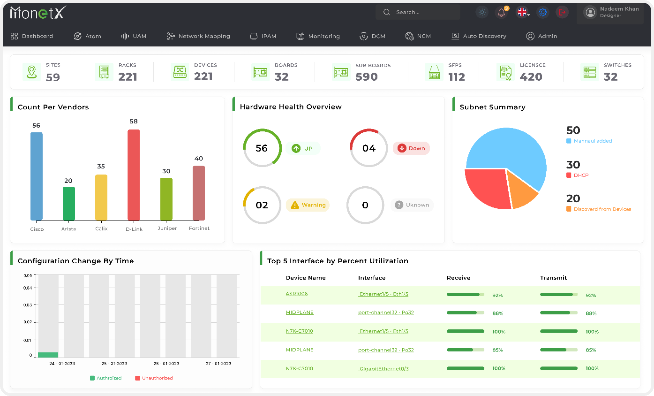Go to the Auto Discovery menu
Image resolution: width=654 pixels, height=396 pixels.
point(479,36)
